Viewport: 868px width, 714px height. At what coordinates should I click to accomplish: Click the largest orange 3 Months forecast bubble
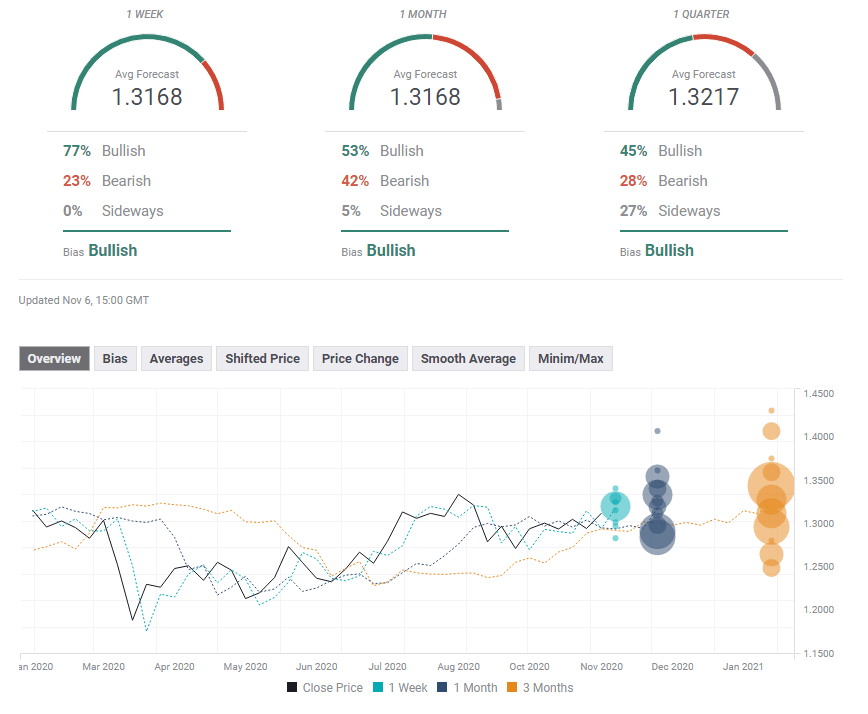[771, 487]
